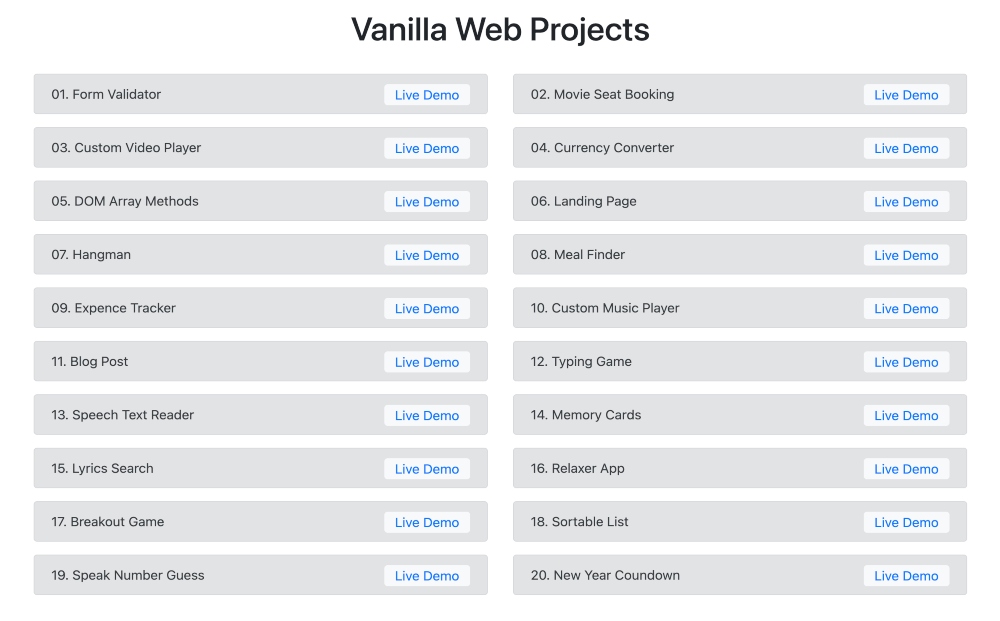View the Sortable List live demo
The height and width of the screenshot is (621, 1000).
pos(906,522)
